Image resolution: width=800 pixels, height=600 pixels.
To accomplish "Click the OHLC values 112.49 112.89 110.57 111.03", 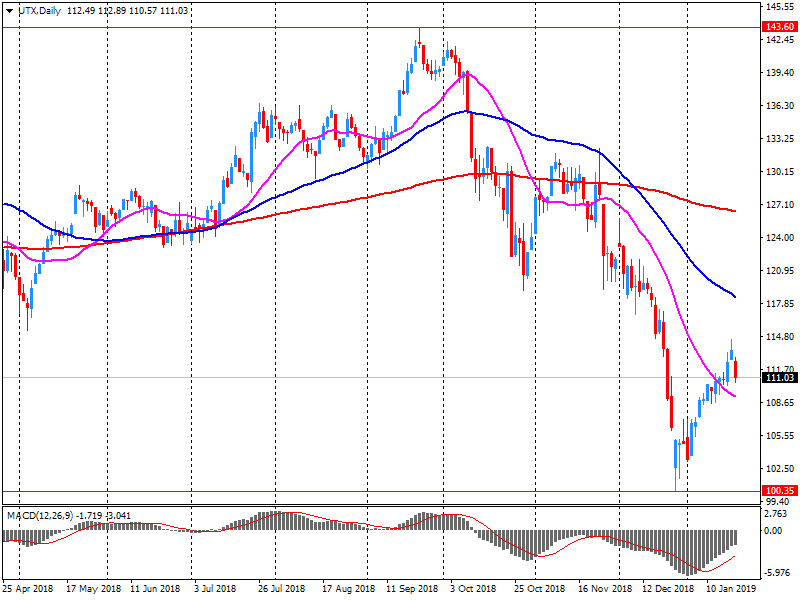I will coord(127,11).
